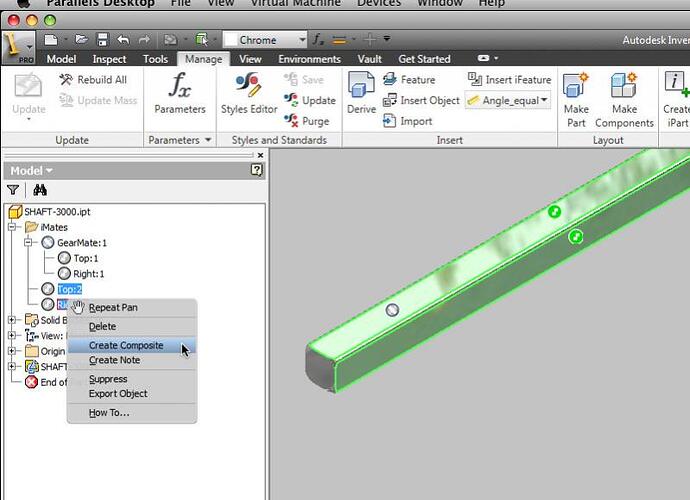Choose Export Object in context menu
This screenshot has height=500, width=690.
pyautogui.click(x=132, y=393)
